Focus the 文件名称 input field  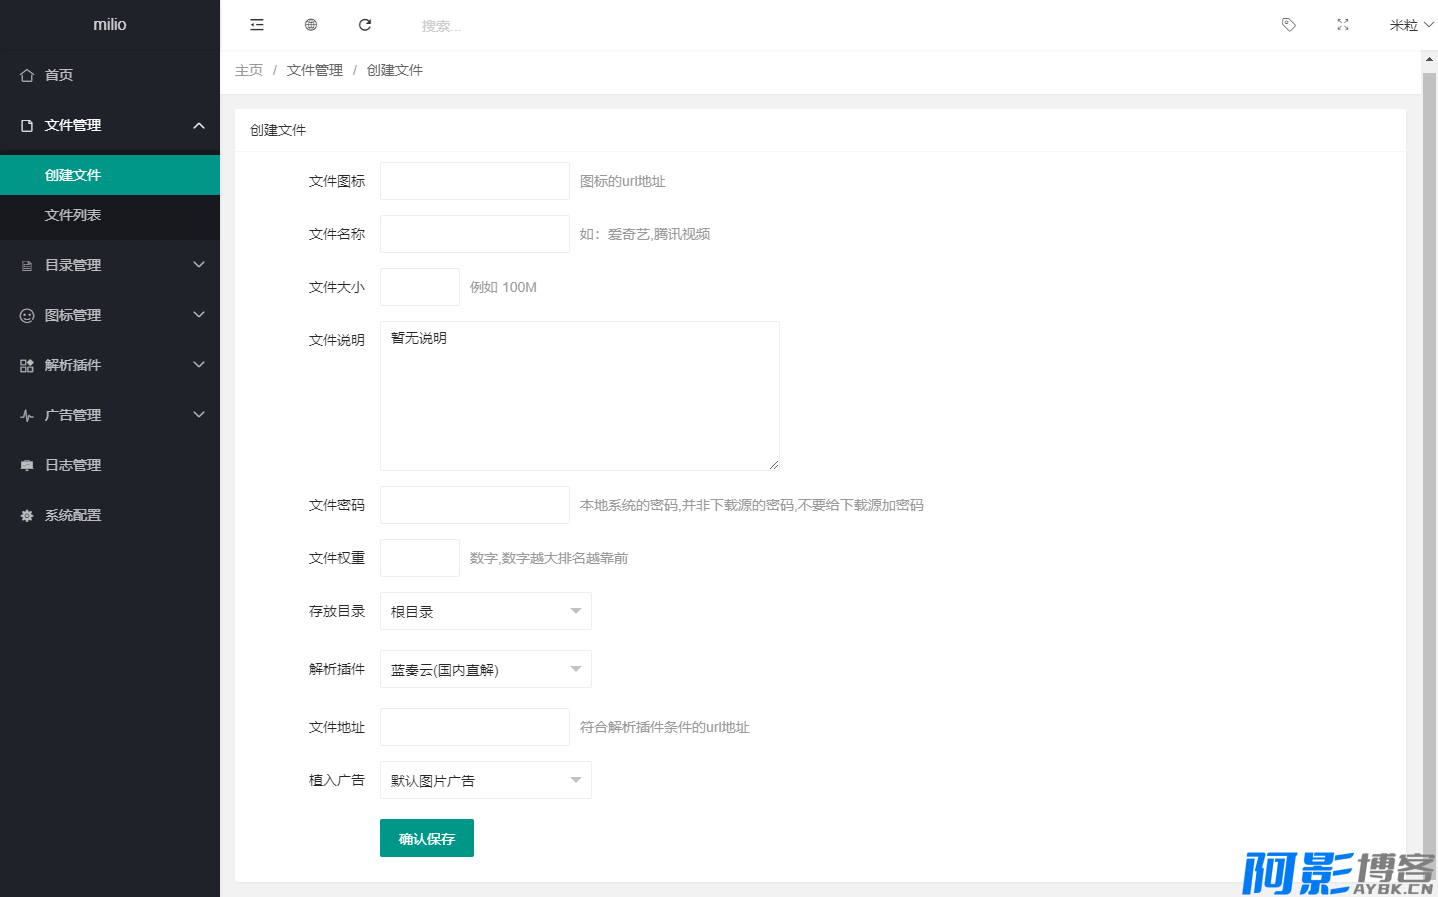(475, 234)
